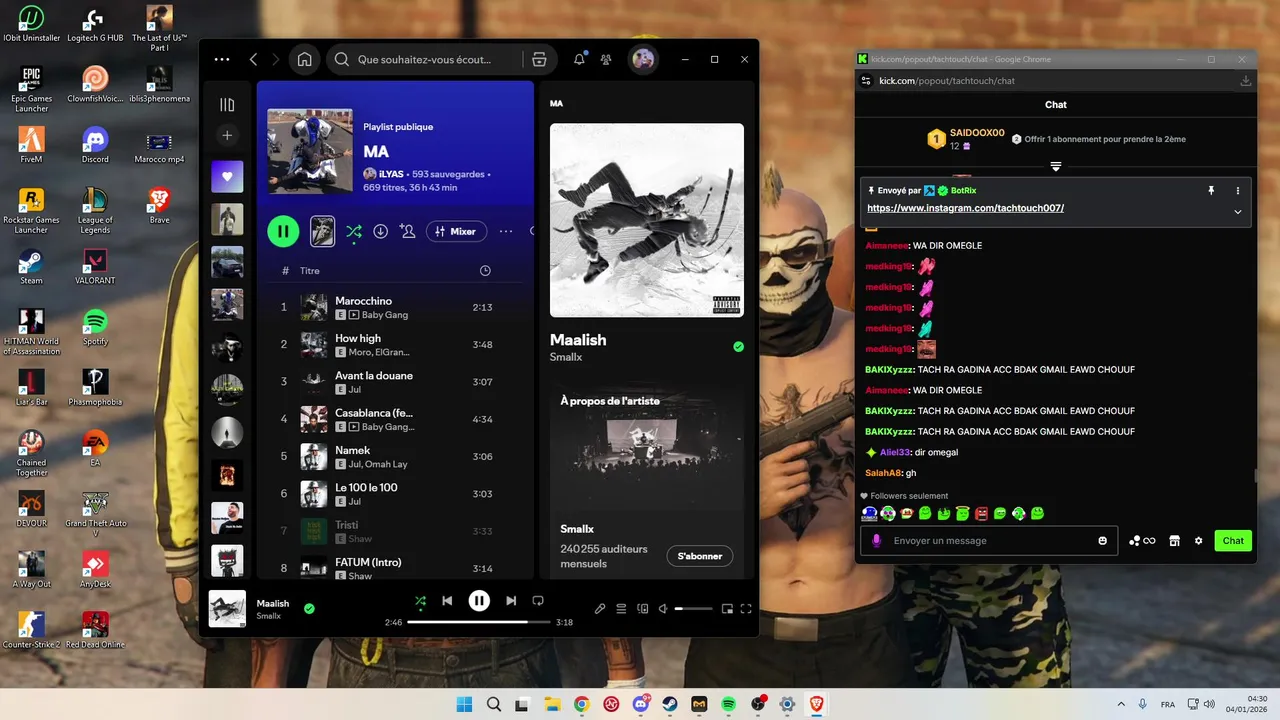Open Spotify profile avatar menu
This screenshot has width=1280, height=720.
coord(643,60)
